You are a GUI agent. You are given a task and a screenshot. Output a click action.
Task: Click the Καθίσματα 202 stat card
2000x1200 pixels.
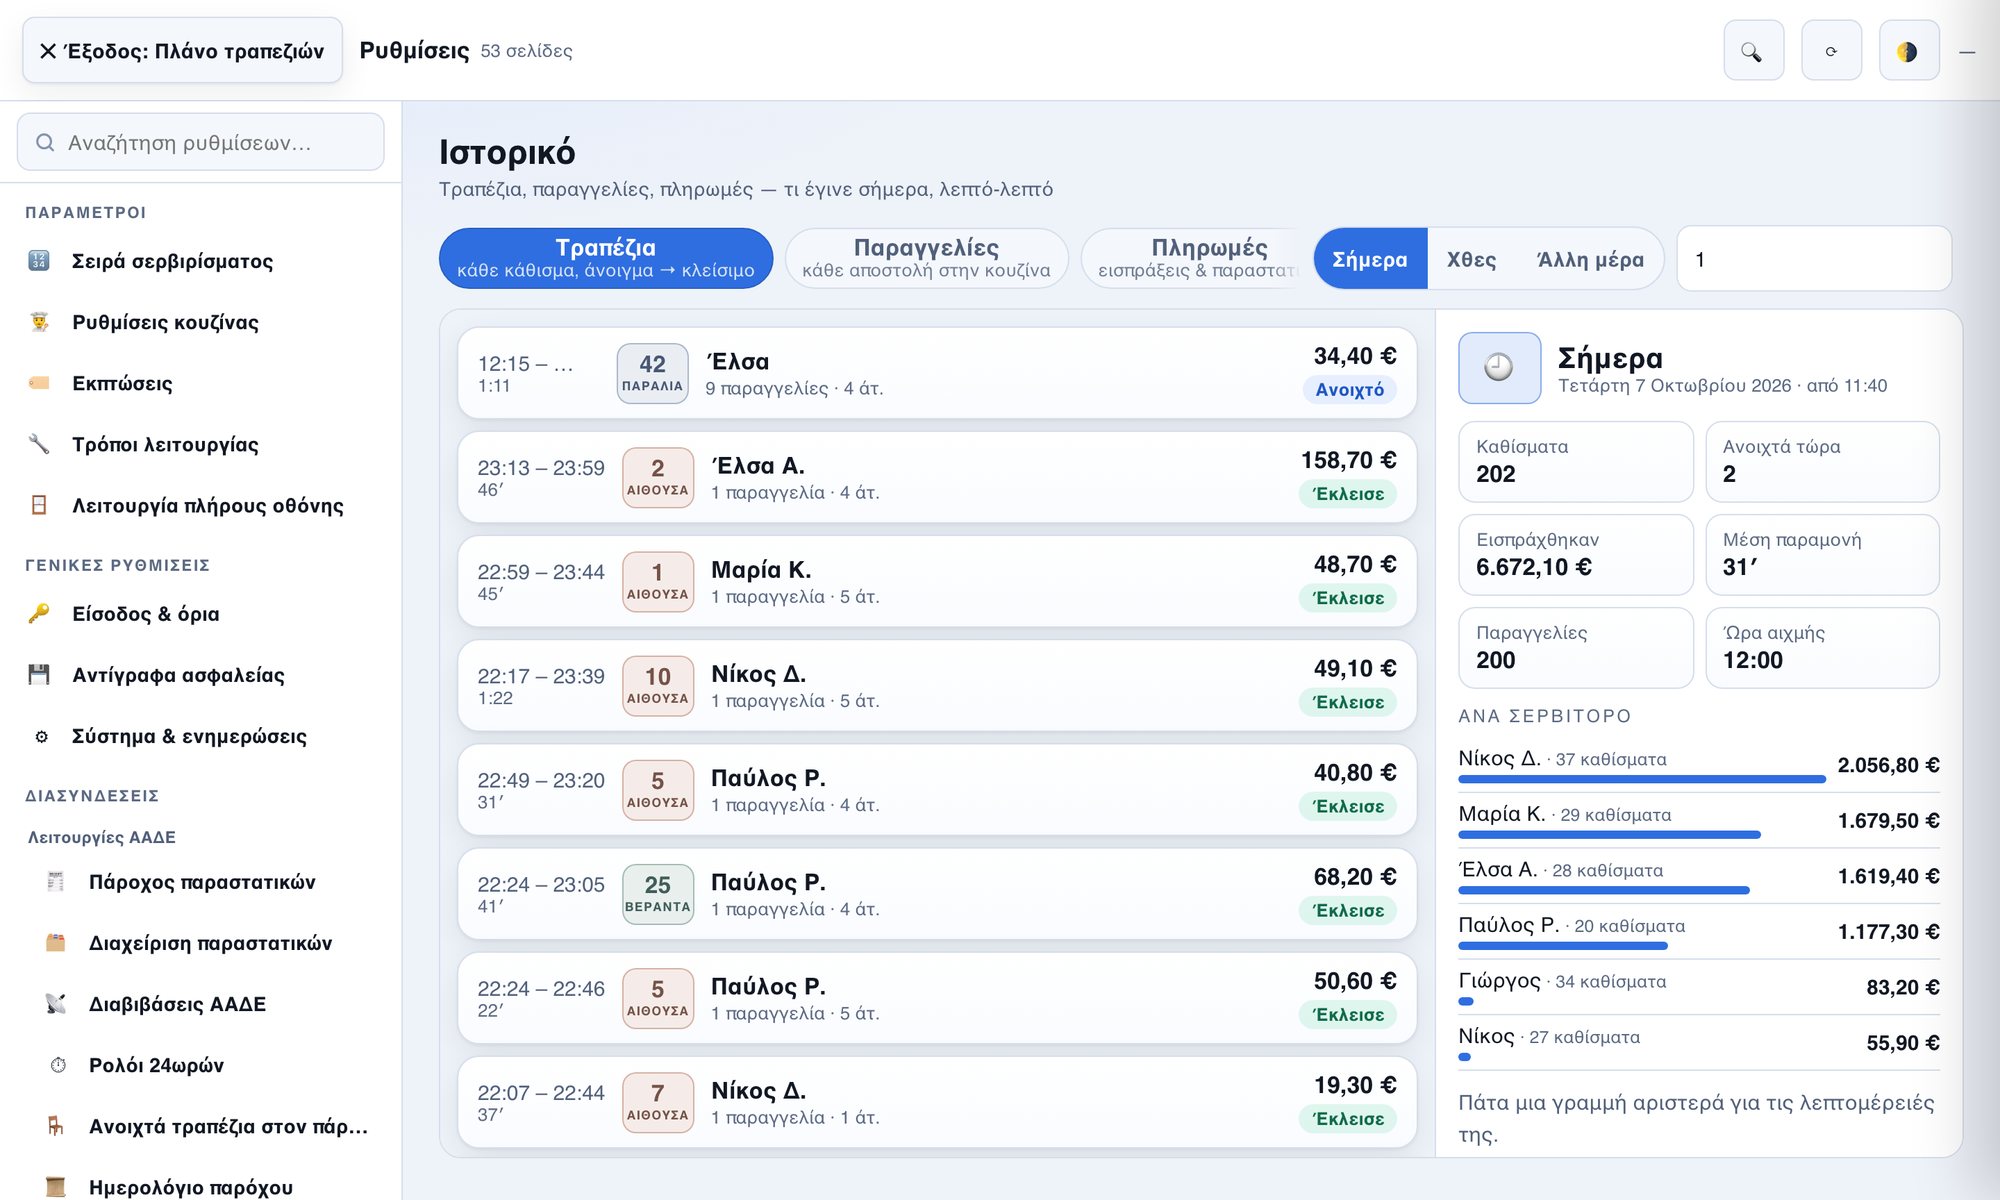tap(1576, 461)
